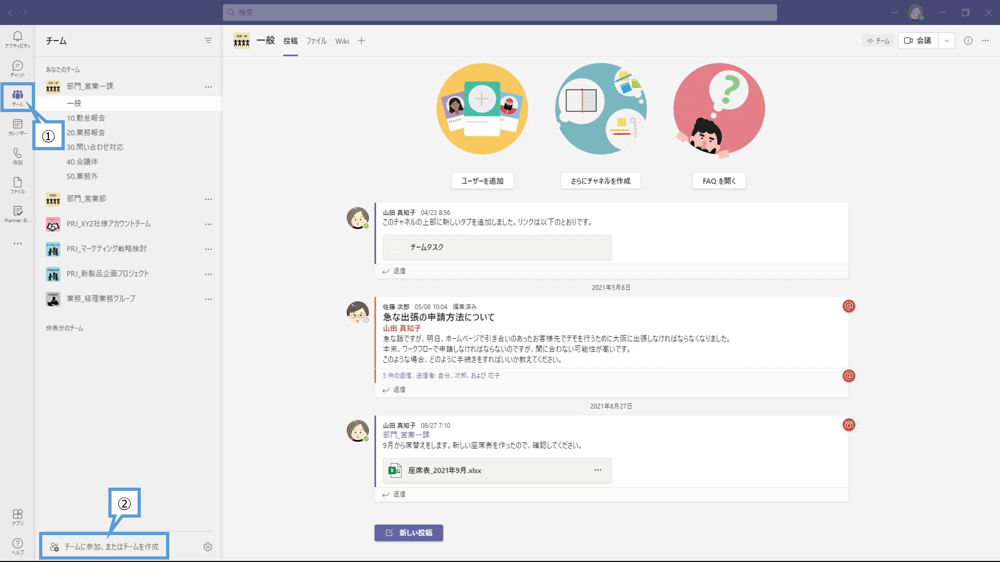1000x562 pixels.
Task: Open more options for 業務_経理業務グループ
Action: 208,299
